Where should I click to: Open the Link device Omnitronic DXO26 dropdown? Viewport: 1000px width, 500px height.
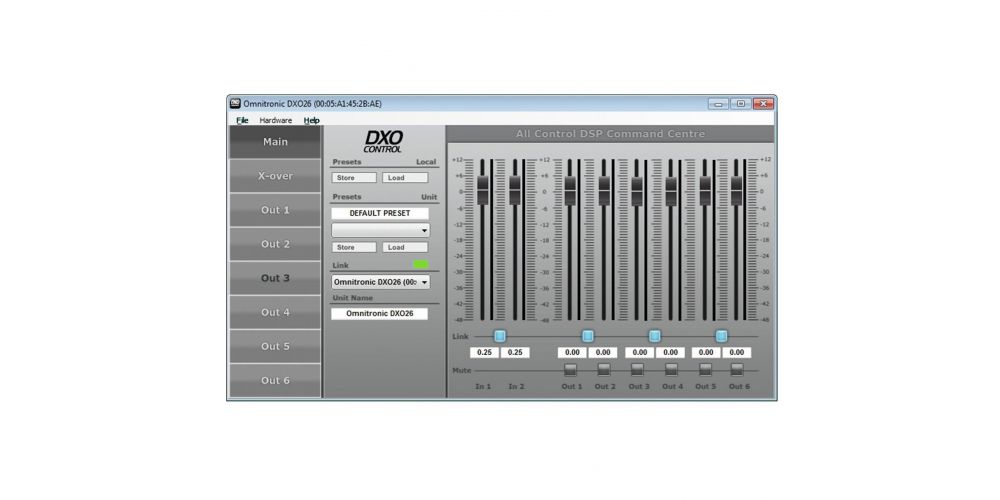380,282
